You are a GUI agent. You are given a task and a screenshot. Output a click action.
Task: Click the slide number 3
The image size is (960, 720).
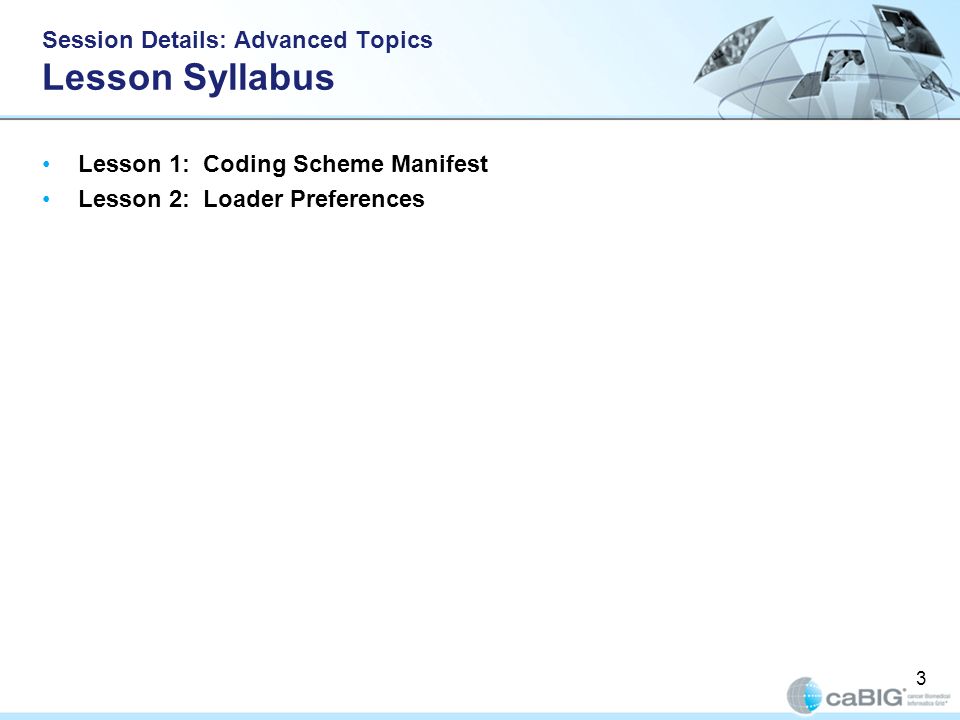921,678
